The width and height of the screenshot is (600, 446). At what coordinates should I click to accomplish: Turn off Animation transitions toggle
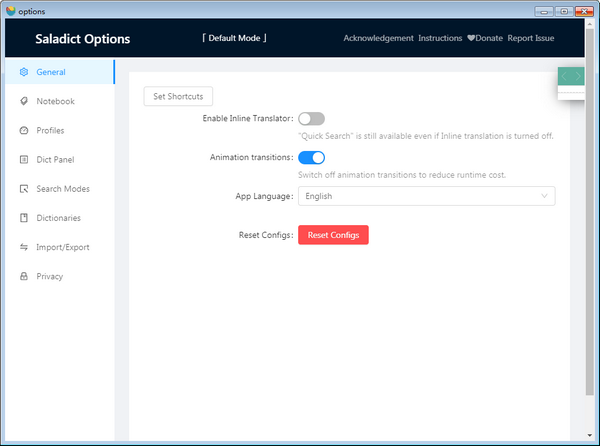(x=311, y=158)
